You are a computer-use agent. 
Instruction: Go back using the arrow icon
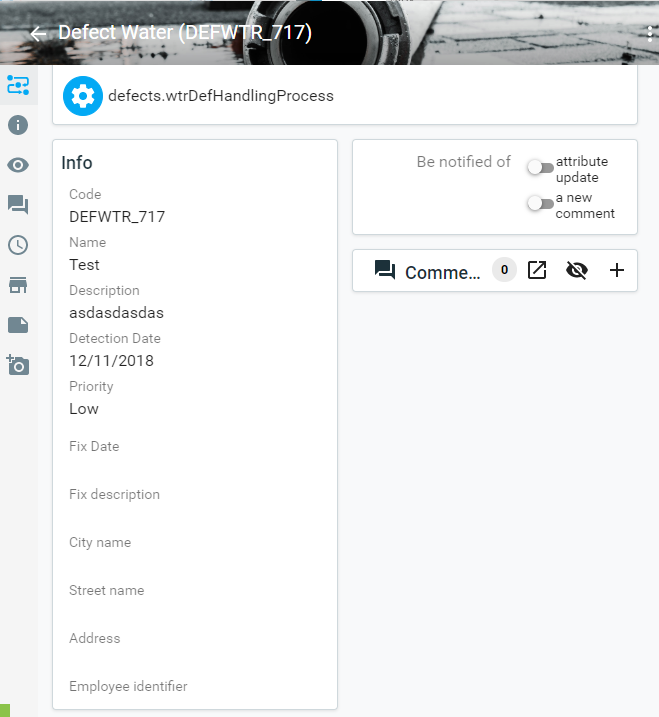pyautogui.click(x=38, y=33)
